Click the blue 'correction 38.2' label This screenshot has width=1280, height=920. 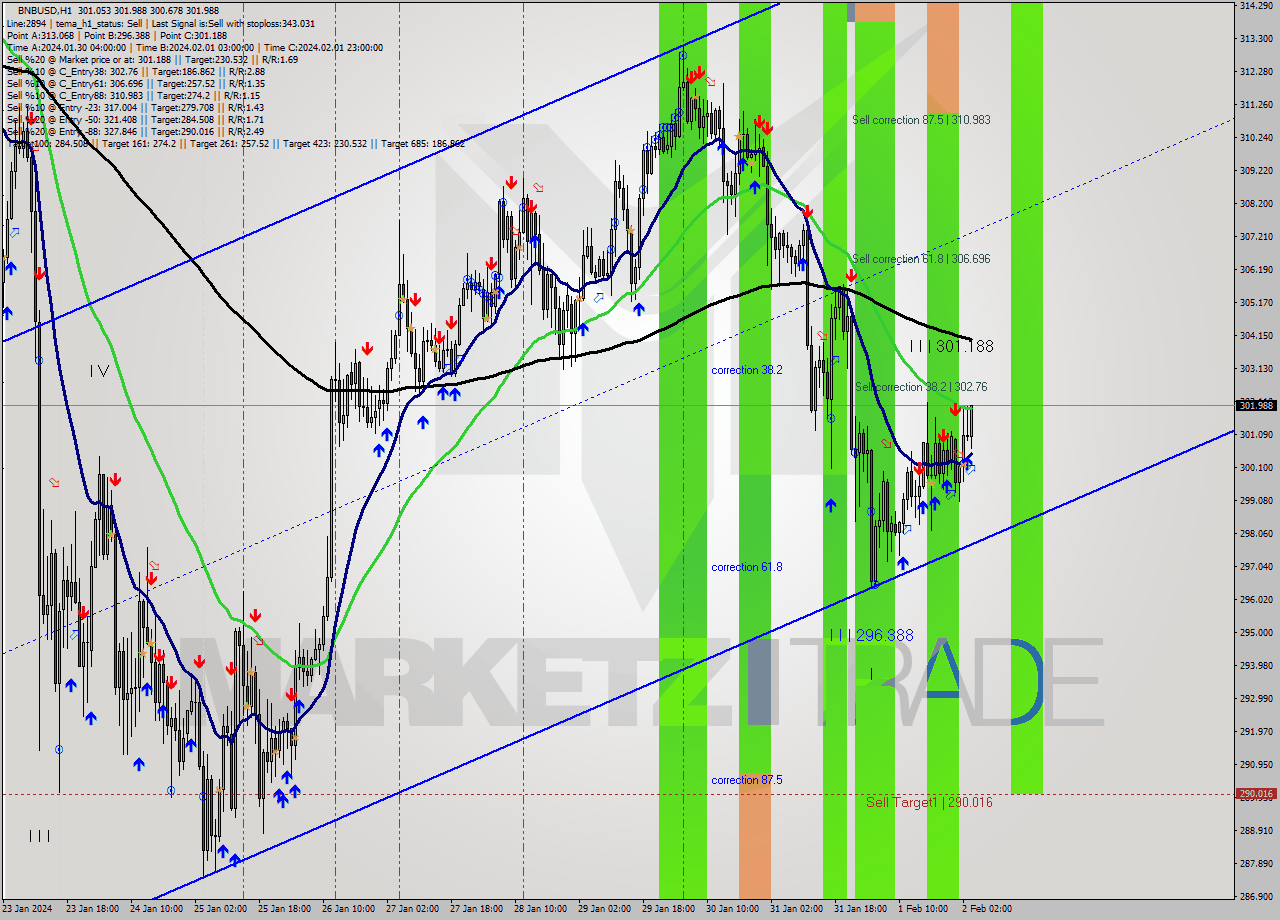[747, 370]
